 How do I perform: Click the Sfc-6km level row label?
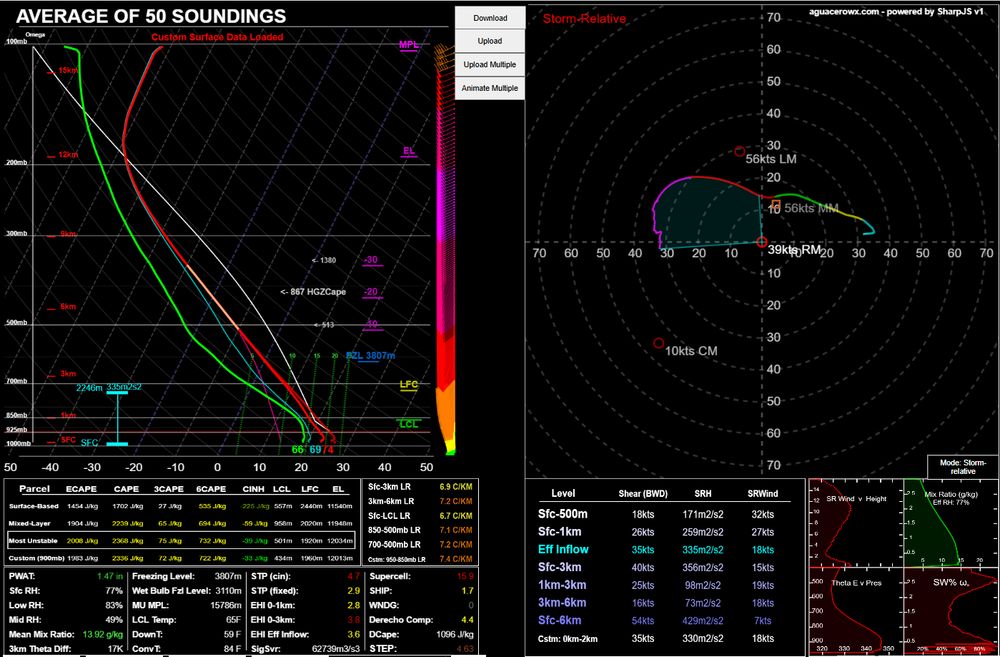pyautogui.click(x=559, y=620)
